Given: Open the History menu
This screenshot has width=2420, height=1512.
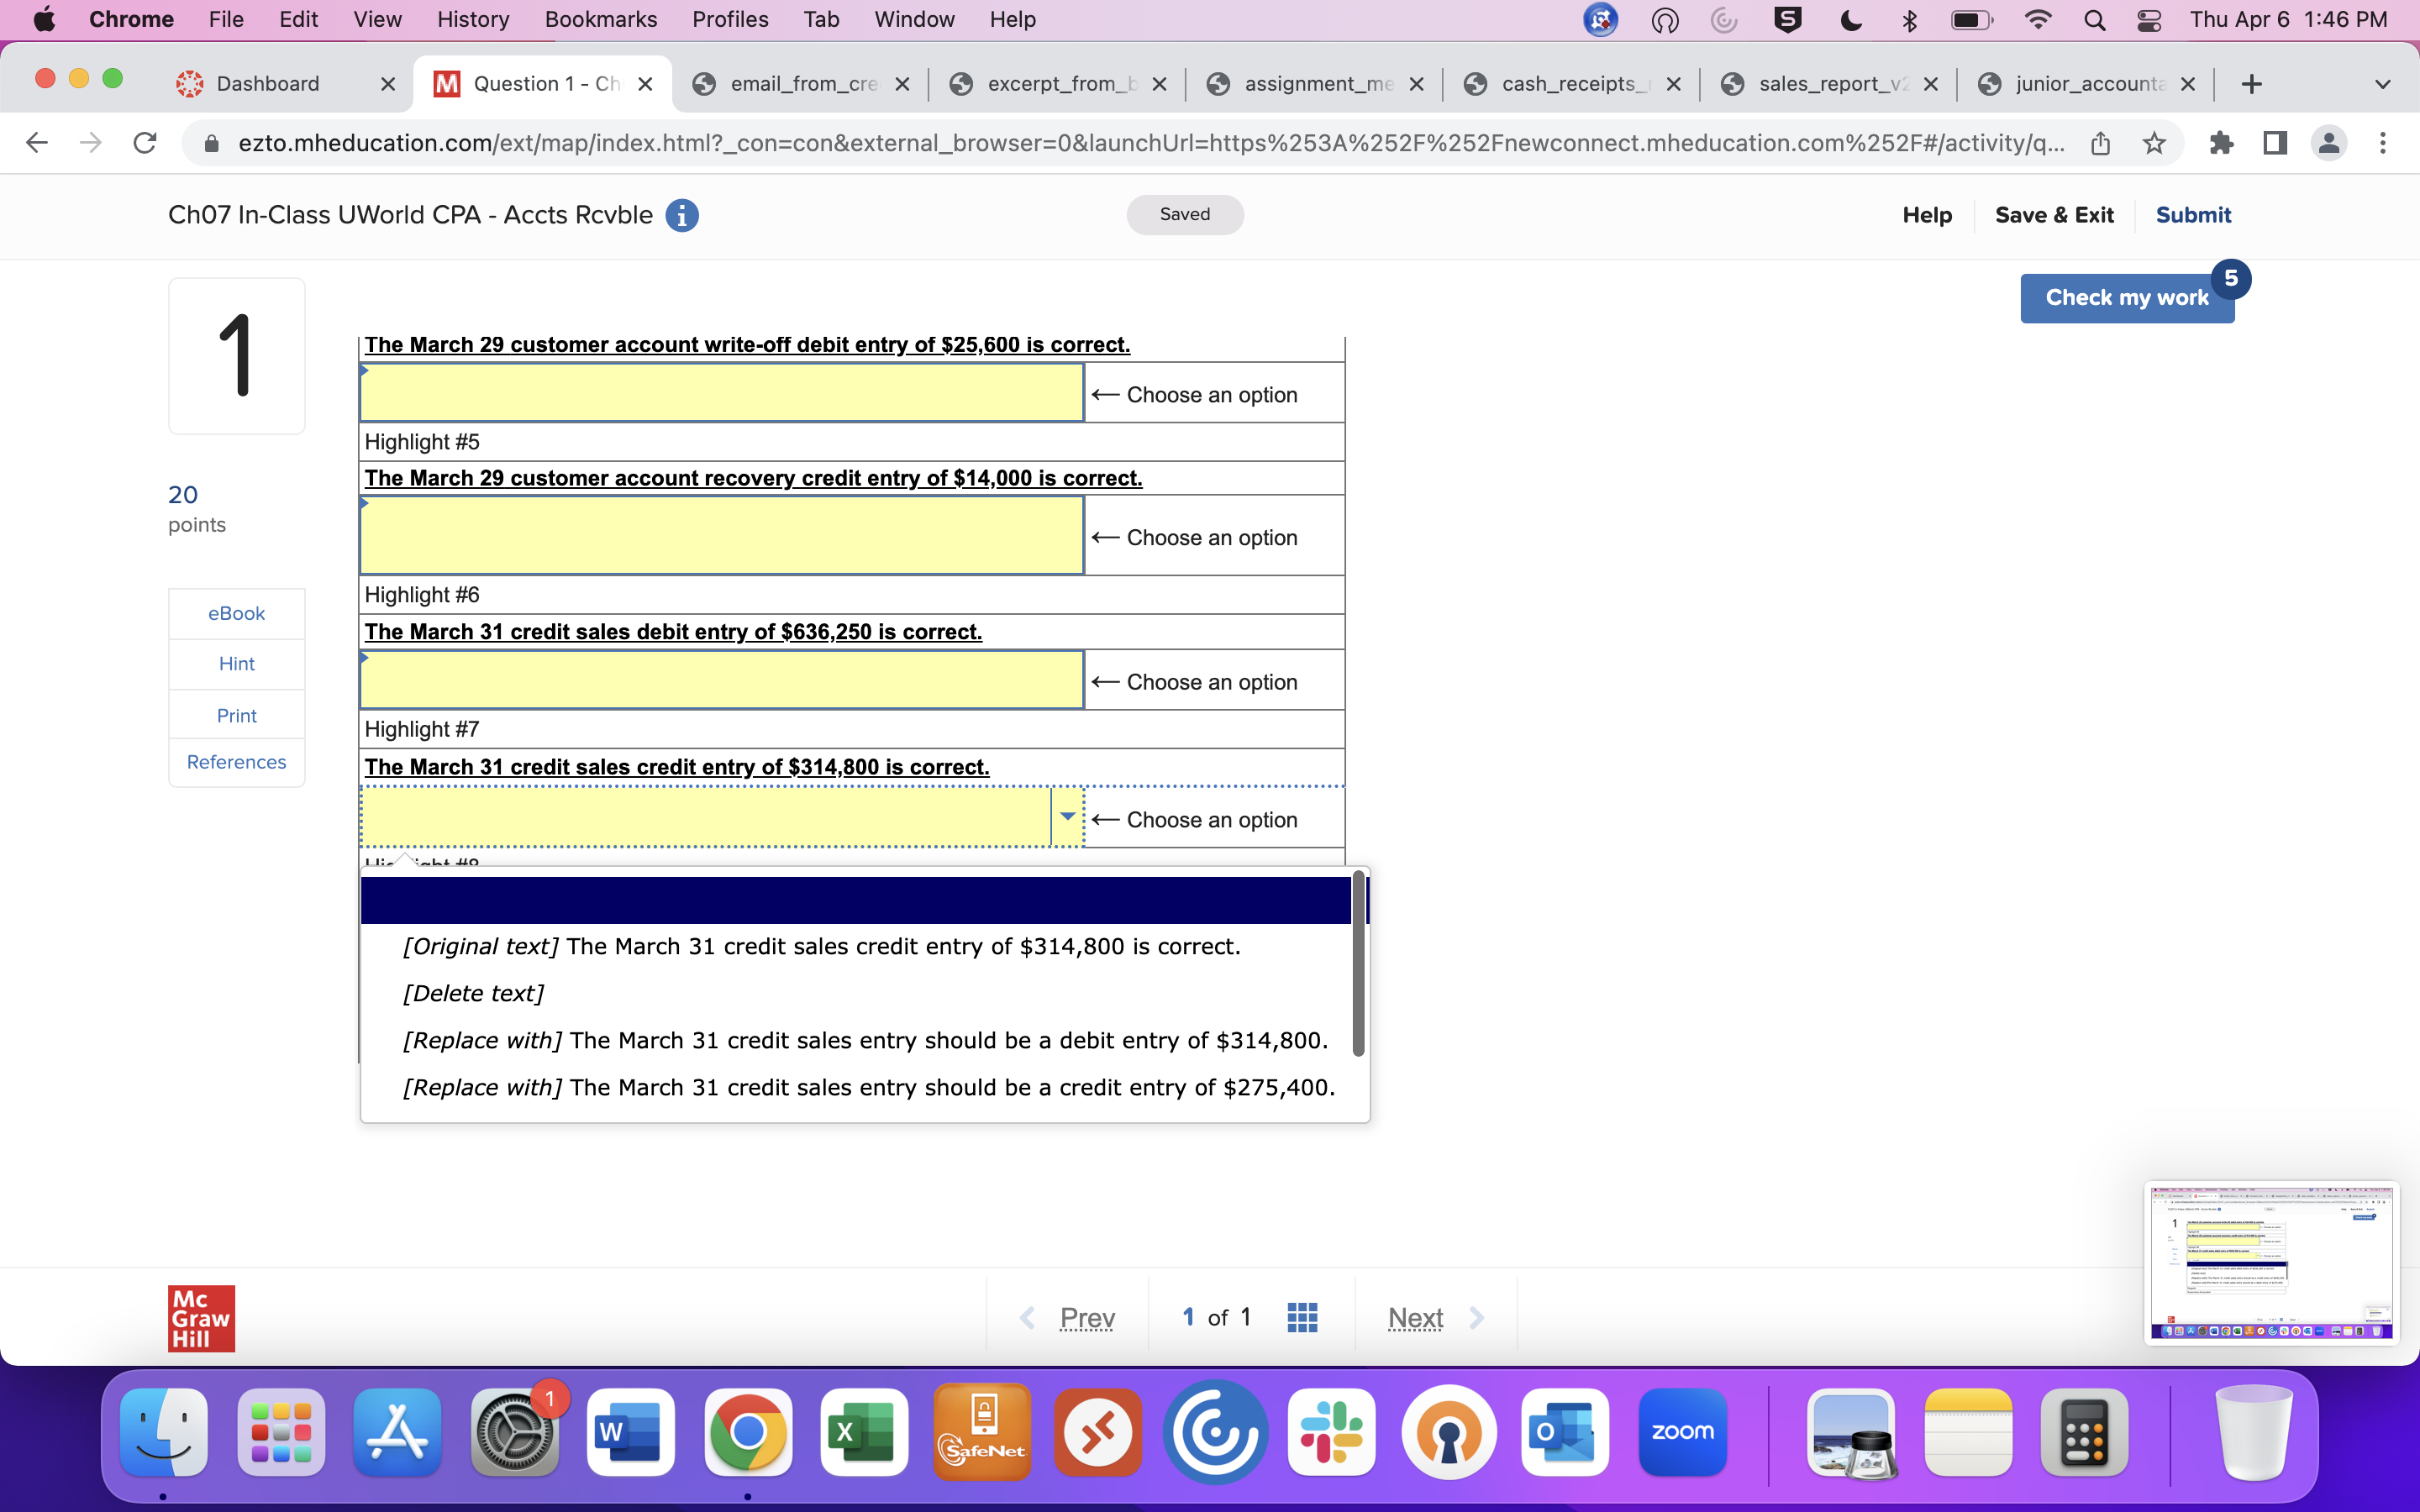Looking at the screenshot, I should coord(471,19).
